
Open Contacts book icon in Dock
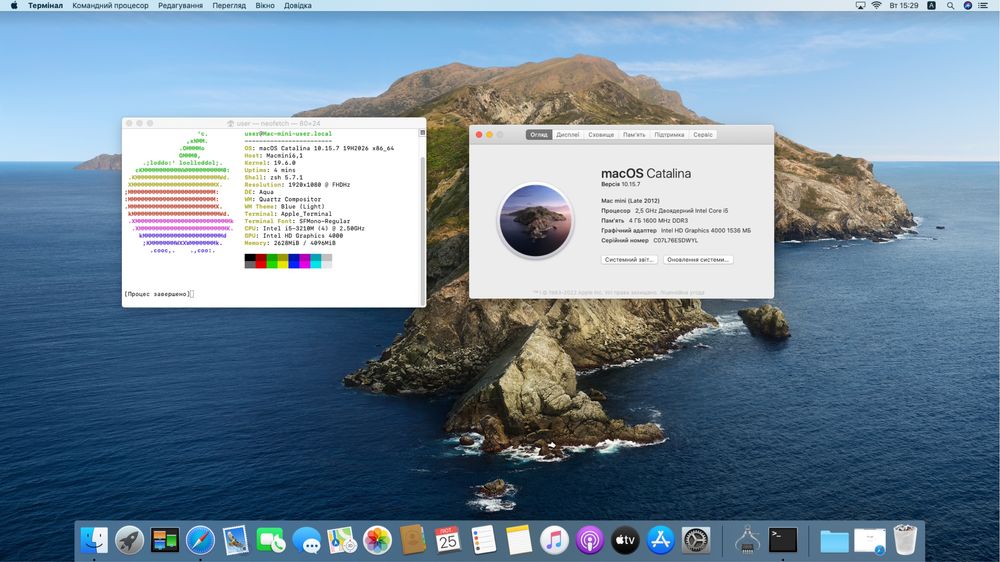click(413, 540)
